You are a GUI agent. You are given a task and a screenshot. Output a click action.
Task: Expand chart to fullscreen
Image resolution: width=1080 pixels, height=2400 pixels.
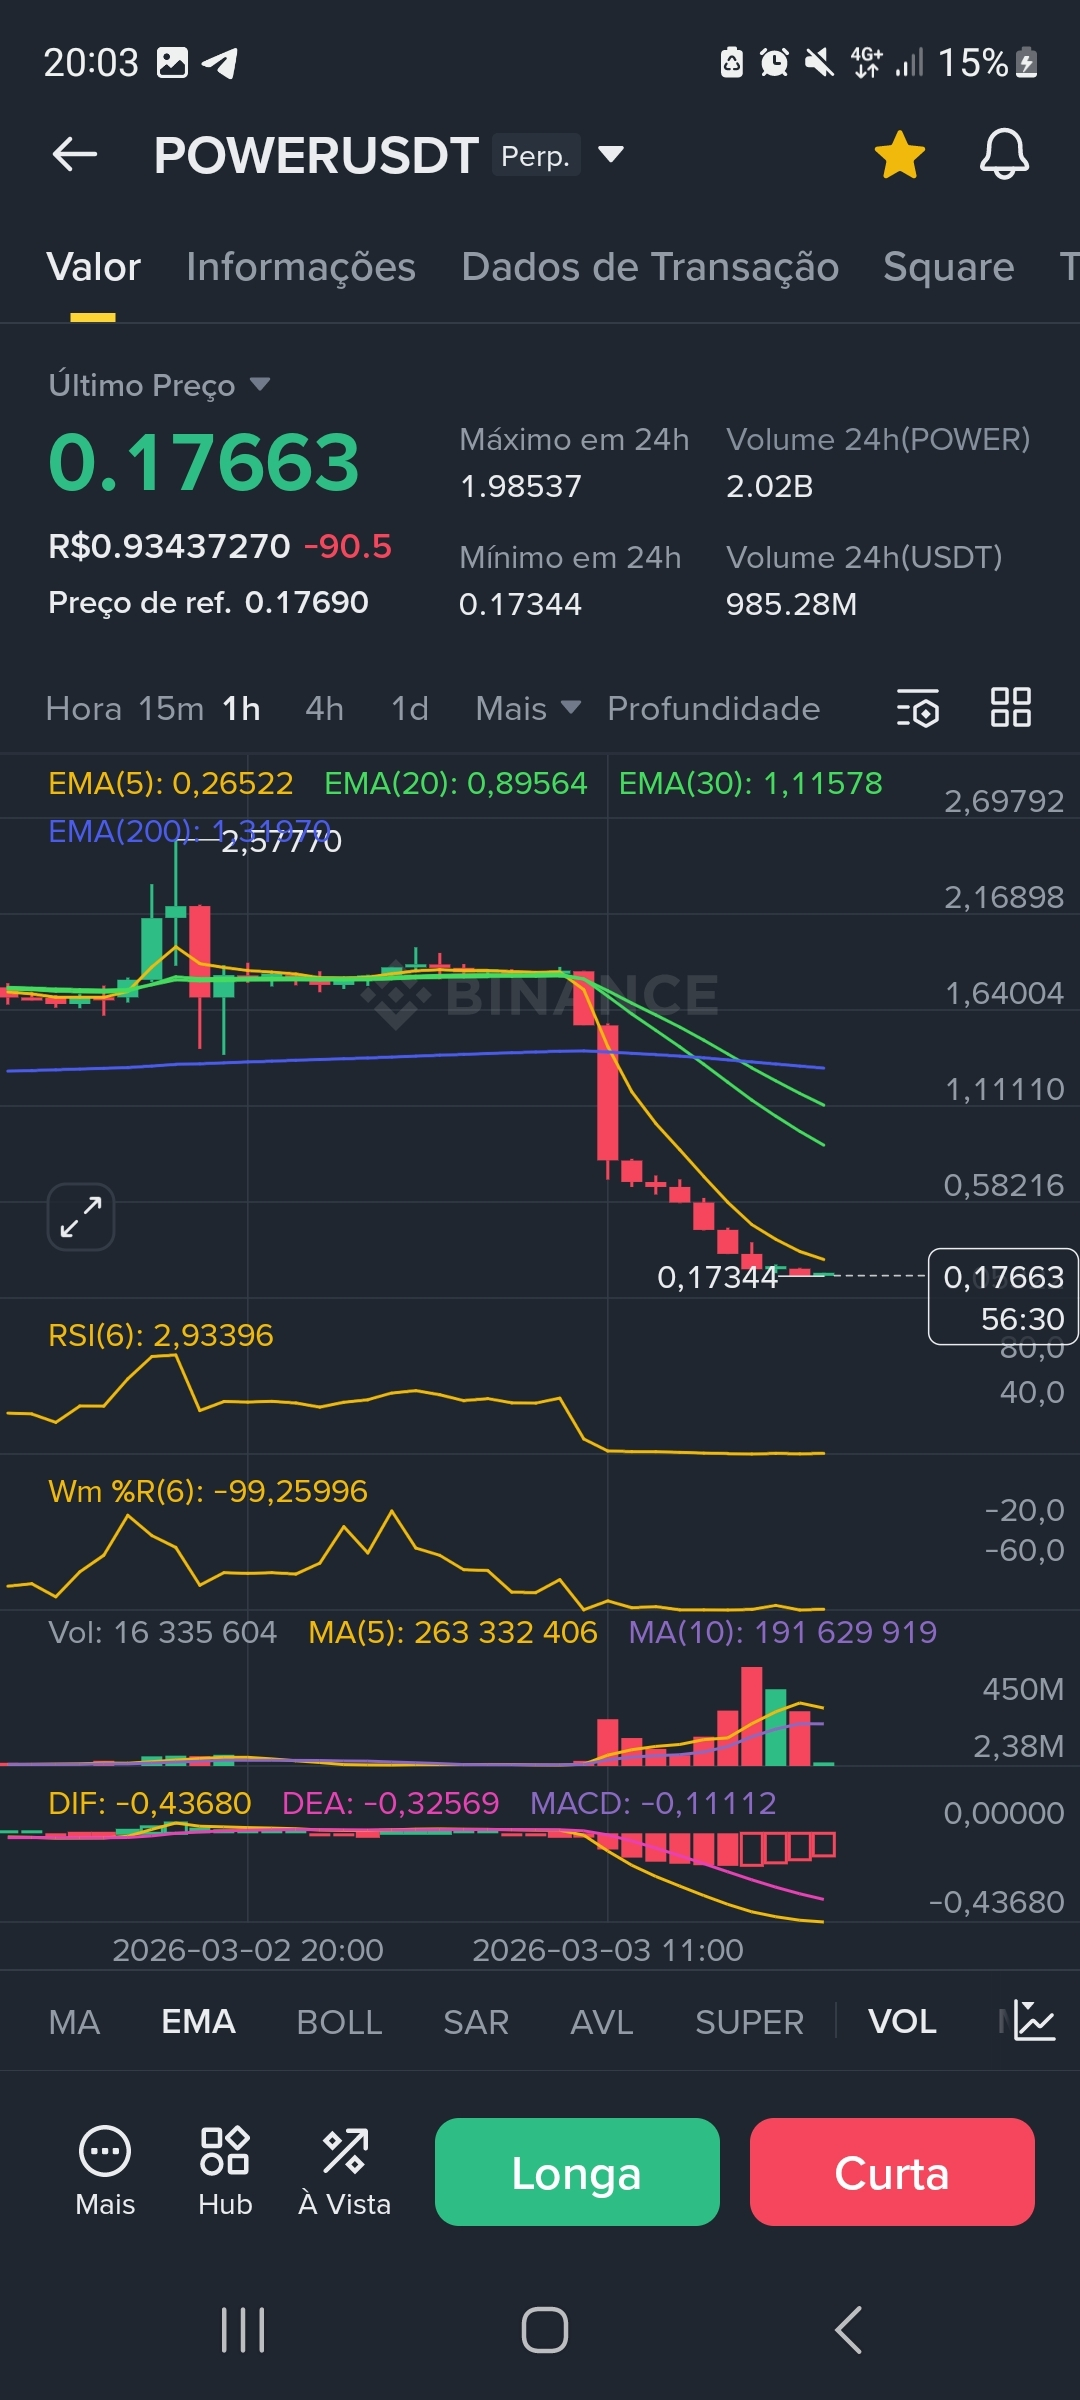pyautogui.click(x=81, y=1217)
